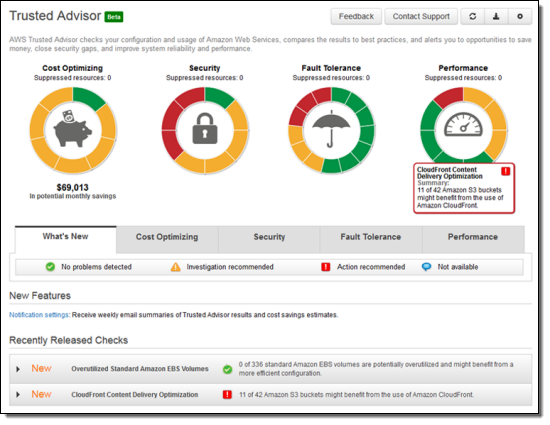550x425 pixels.
Task: Click the padlock Security icon
Action: [205, 128]
